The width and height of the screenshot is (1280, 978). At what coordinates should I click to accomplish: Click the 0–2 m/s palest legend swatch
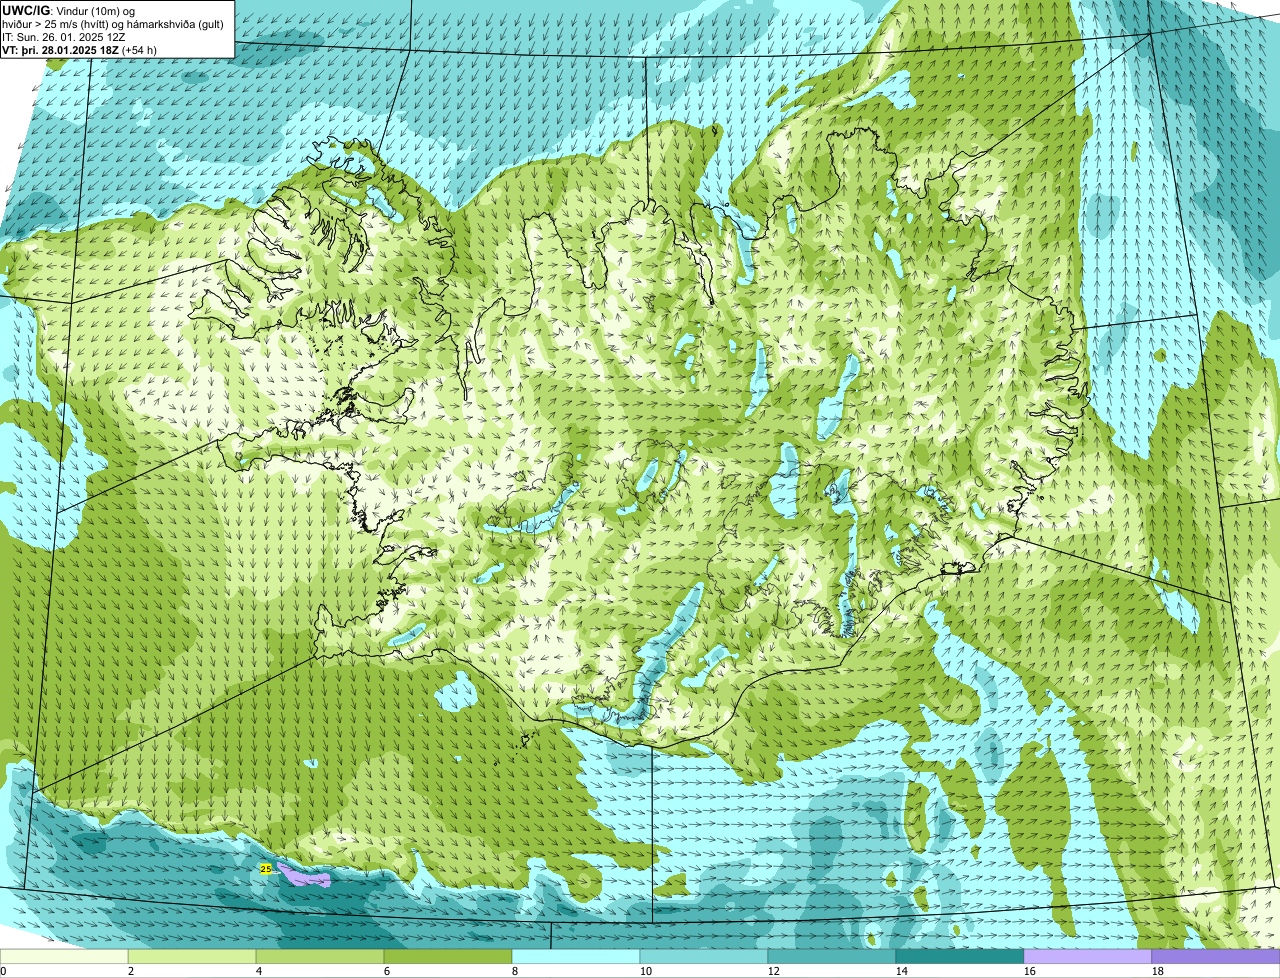click(x=64, y=957)
